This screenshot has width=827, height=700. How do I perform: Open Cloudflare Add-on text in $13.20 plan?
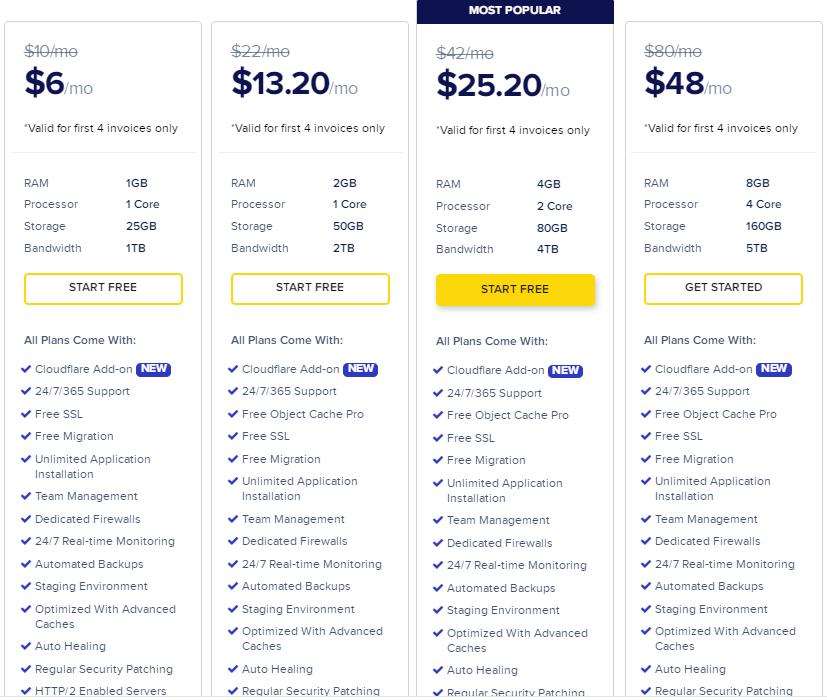(290, 369)
